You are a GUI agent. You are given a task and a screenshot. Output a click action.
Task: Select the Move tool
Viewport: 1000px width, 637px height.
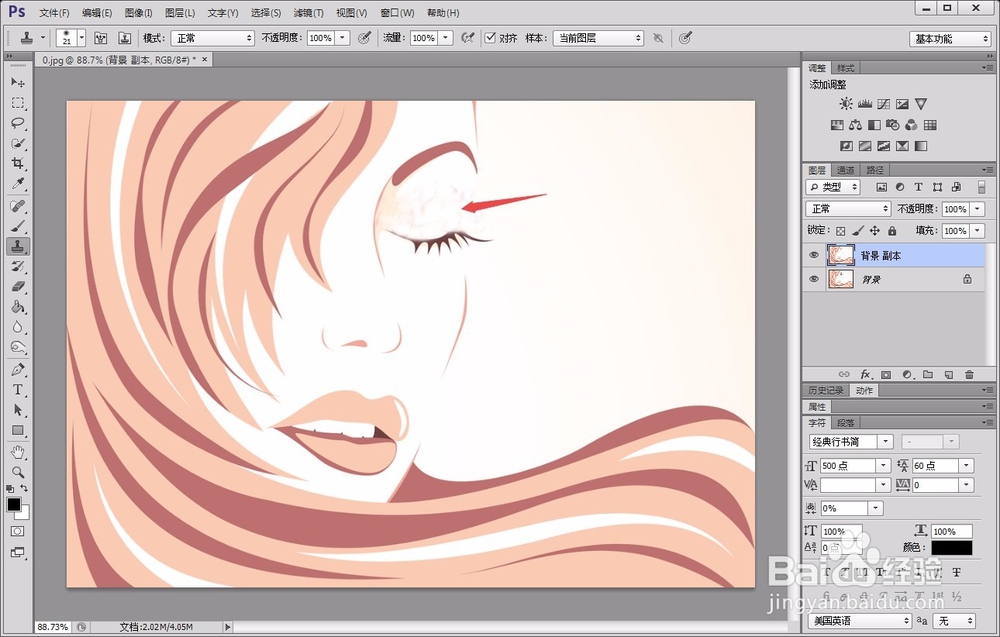click(x=18, y=82)
